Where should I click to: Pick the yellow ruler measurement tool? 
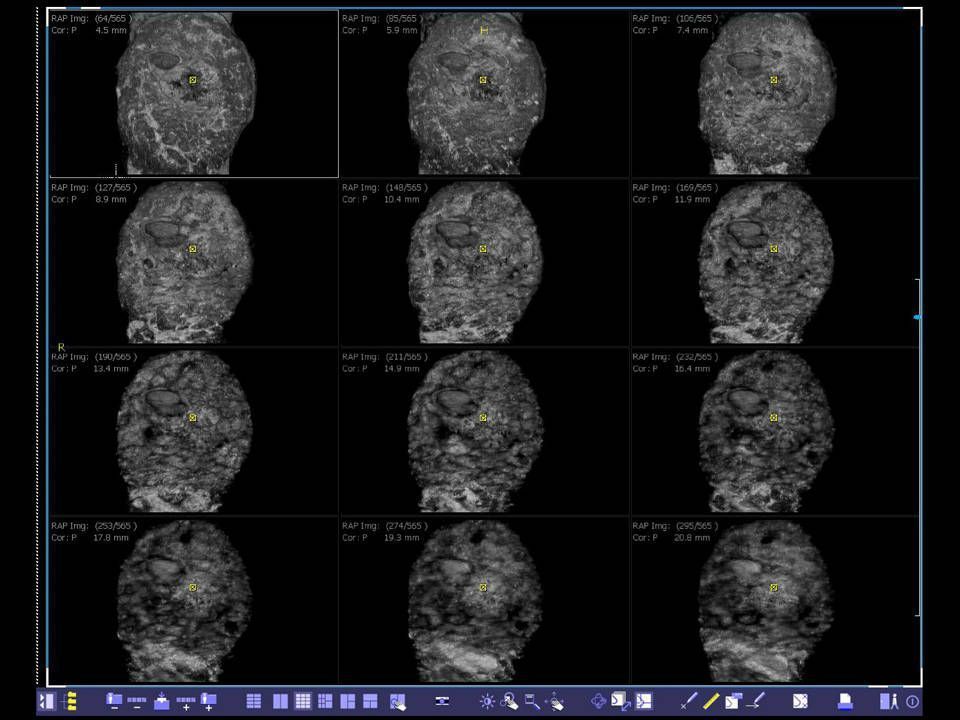point(711,701)
